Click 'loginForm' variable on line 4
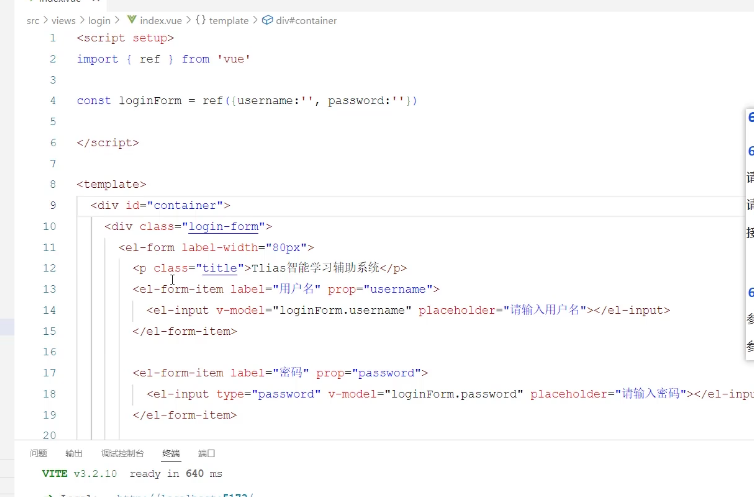Screen dimensions: 754x497 click(151, 101)
